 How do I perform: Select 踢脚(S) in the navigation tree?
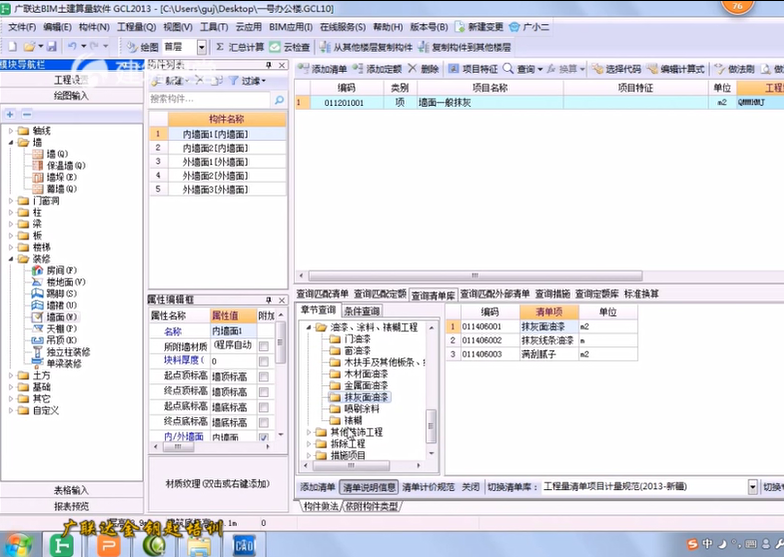(x=54, y=294)
